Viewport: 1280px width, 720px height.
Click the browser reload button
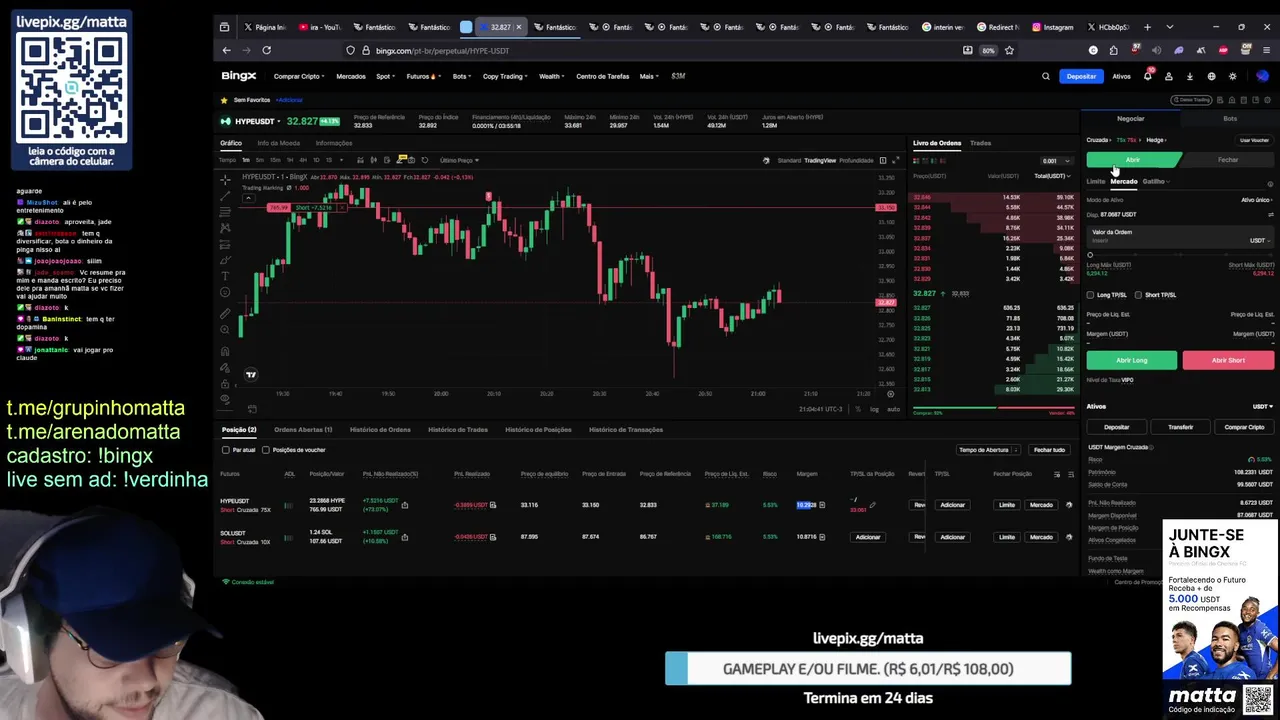point(267,50)
